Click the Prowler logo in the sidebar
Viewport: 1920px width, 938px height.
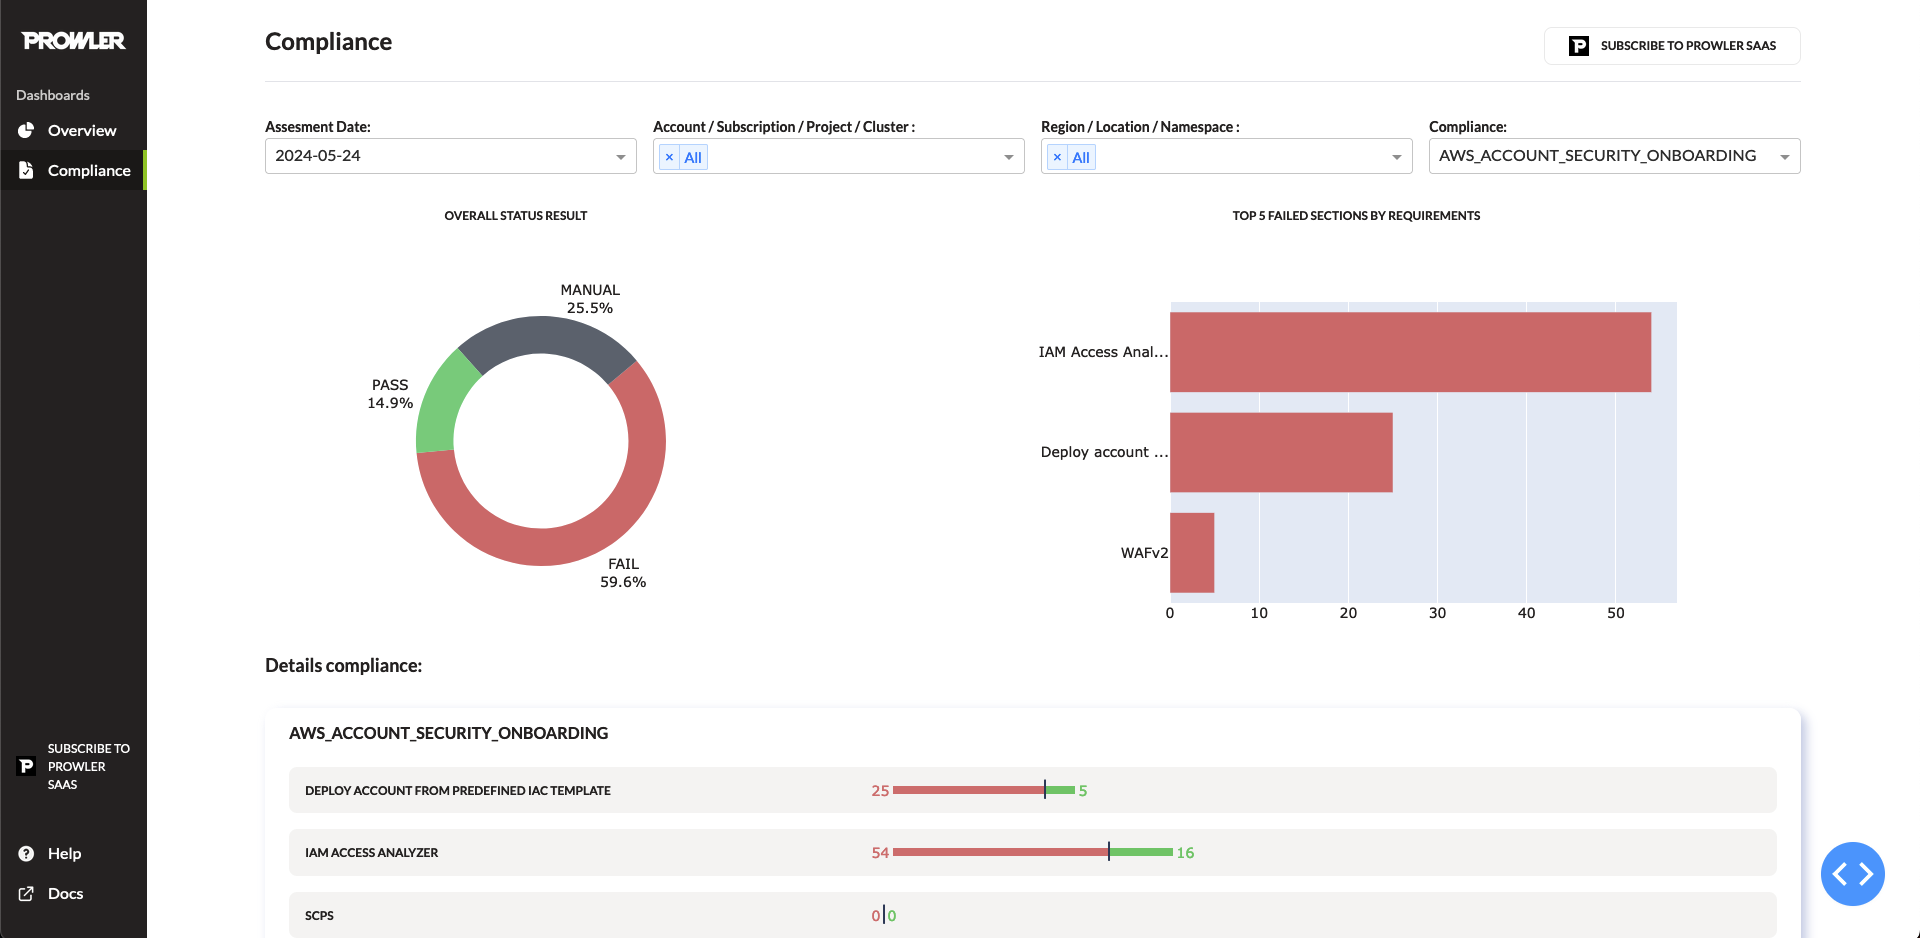click(73, 40)
